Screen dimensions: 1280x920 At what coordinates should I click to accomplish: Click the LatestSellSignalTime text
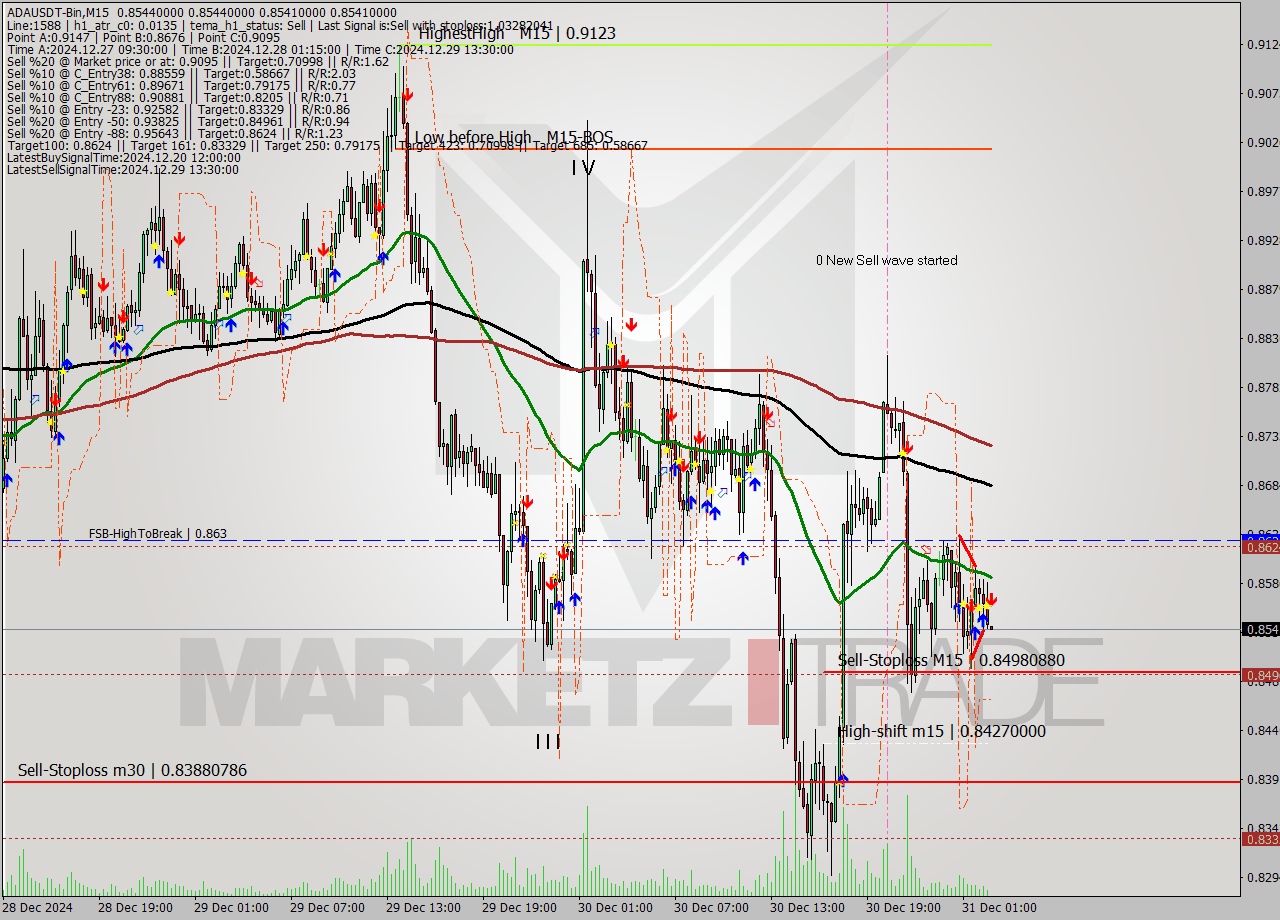(x=122, y=169)
